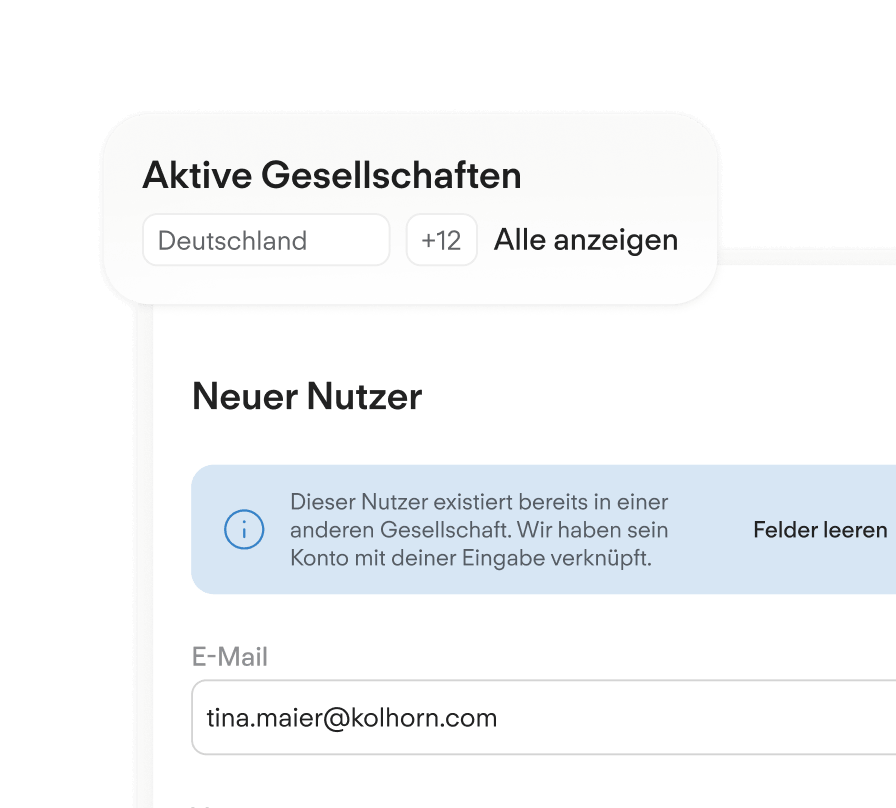Clear the form with Felder leeren
Screen dimensions: 896x808
[x=820, y=530]
